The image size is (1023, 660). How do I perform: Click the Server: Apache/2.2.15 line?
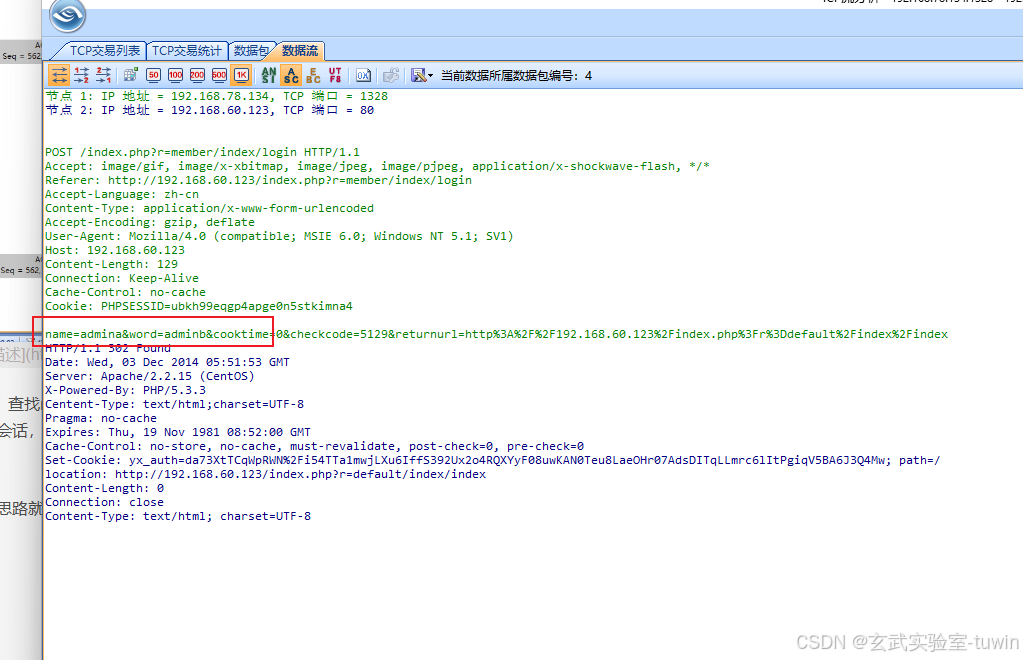(x=149, y=376)
